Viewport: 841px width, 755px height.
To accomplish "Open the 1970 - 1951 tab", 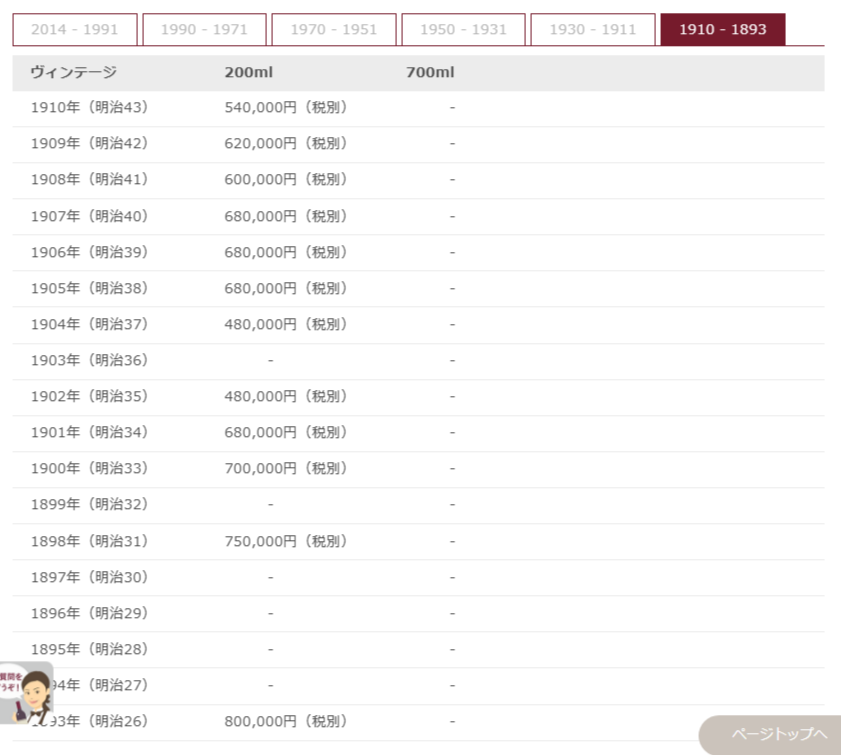I will click(334, 30).
